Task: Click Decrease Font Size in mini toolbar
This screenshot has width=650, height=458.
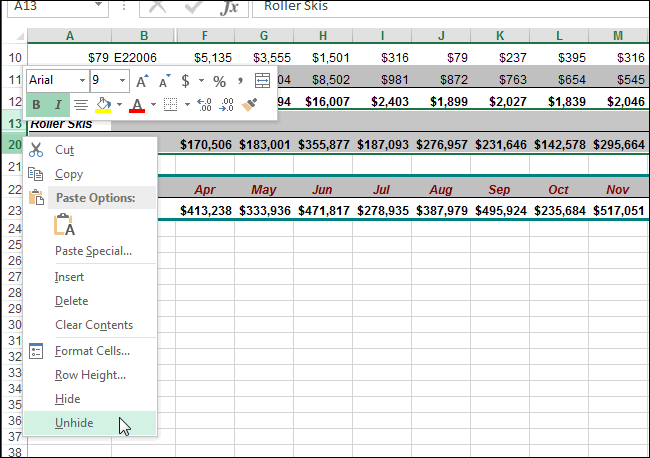Action: tap(165, 80)
